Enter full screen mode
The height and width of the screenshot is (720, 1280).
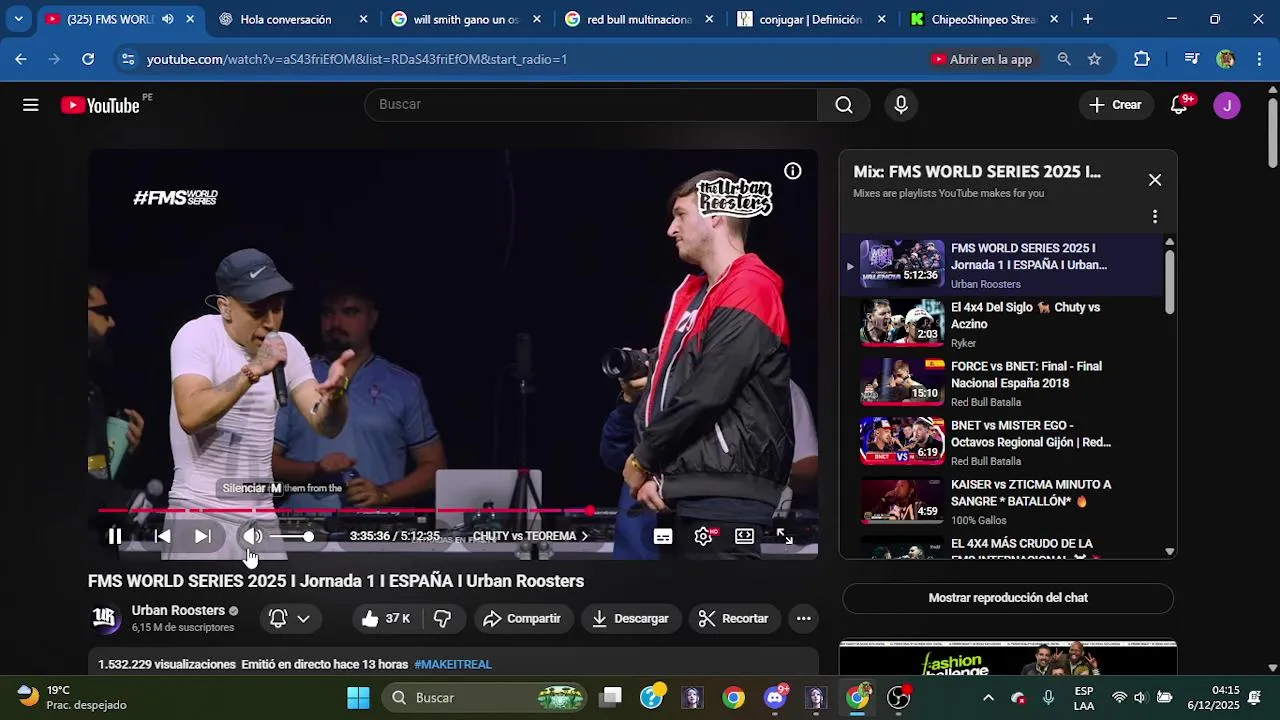click(785, 536)
